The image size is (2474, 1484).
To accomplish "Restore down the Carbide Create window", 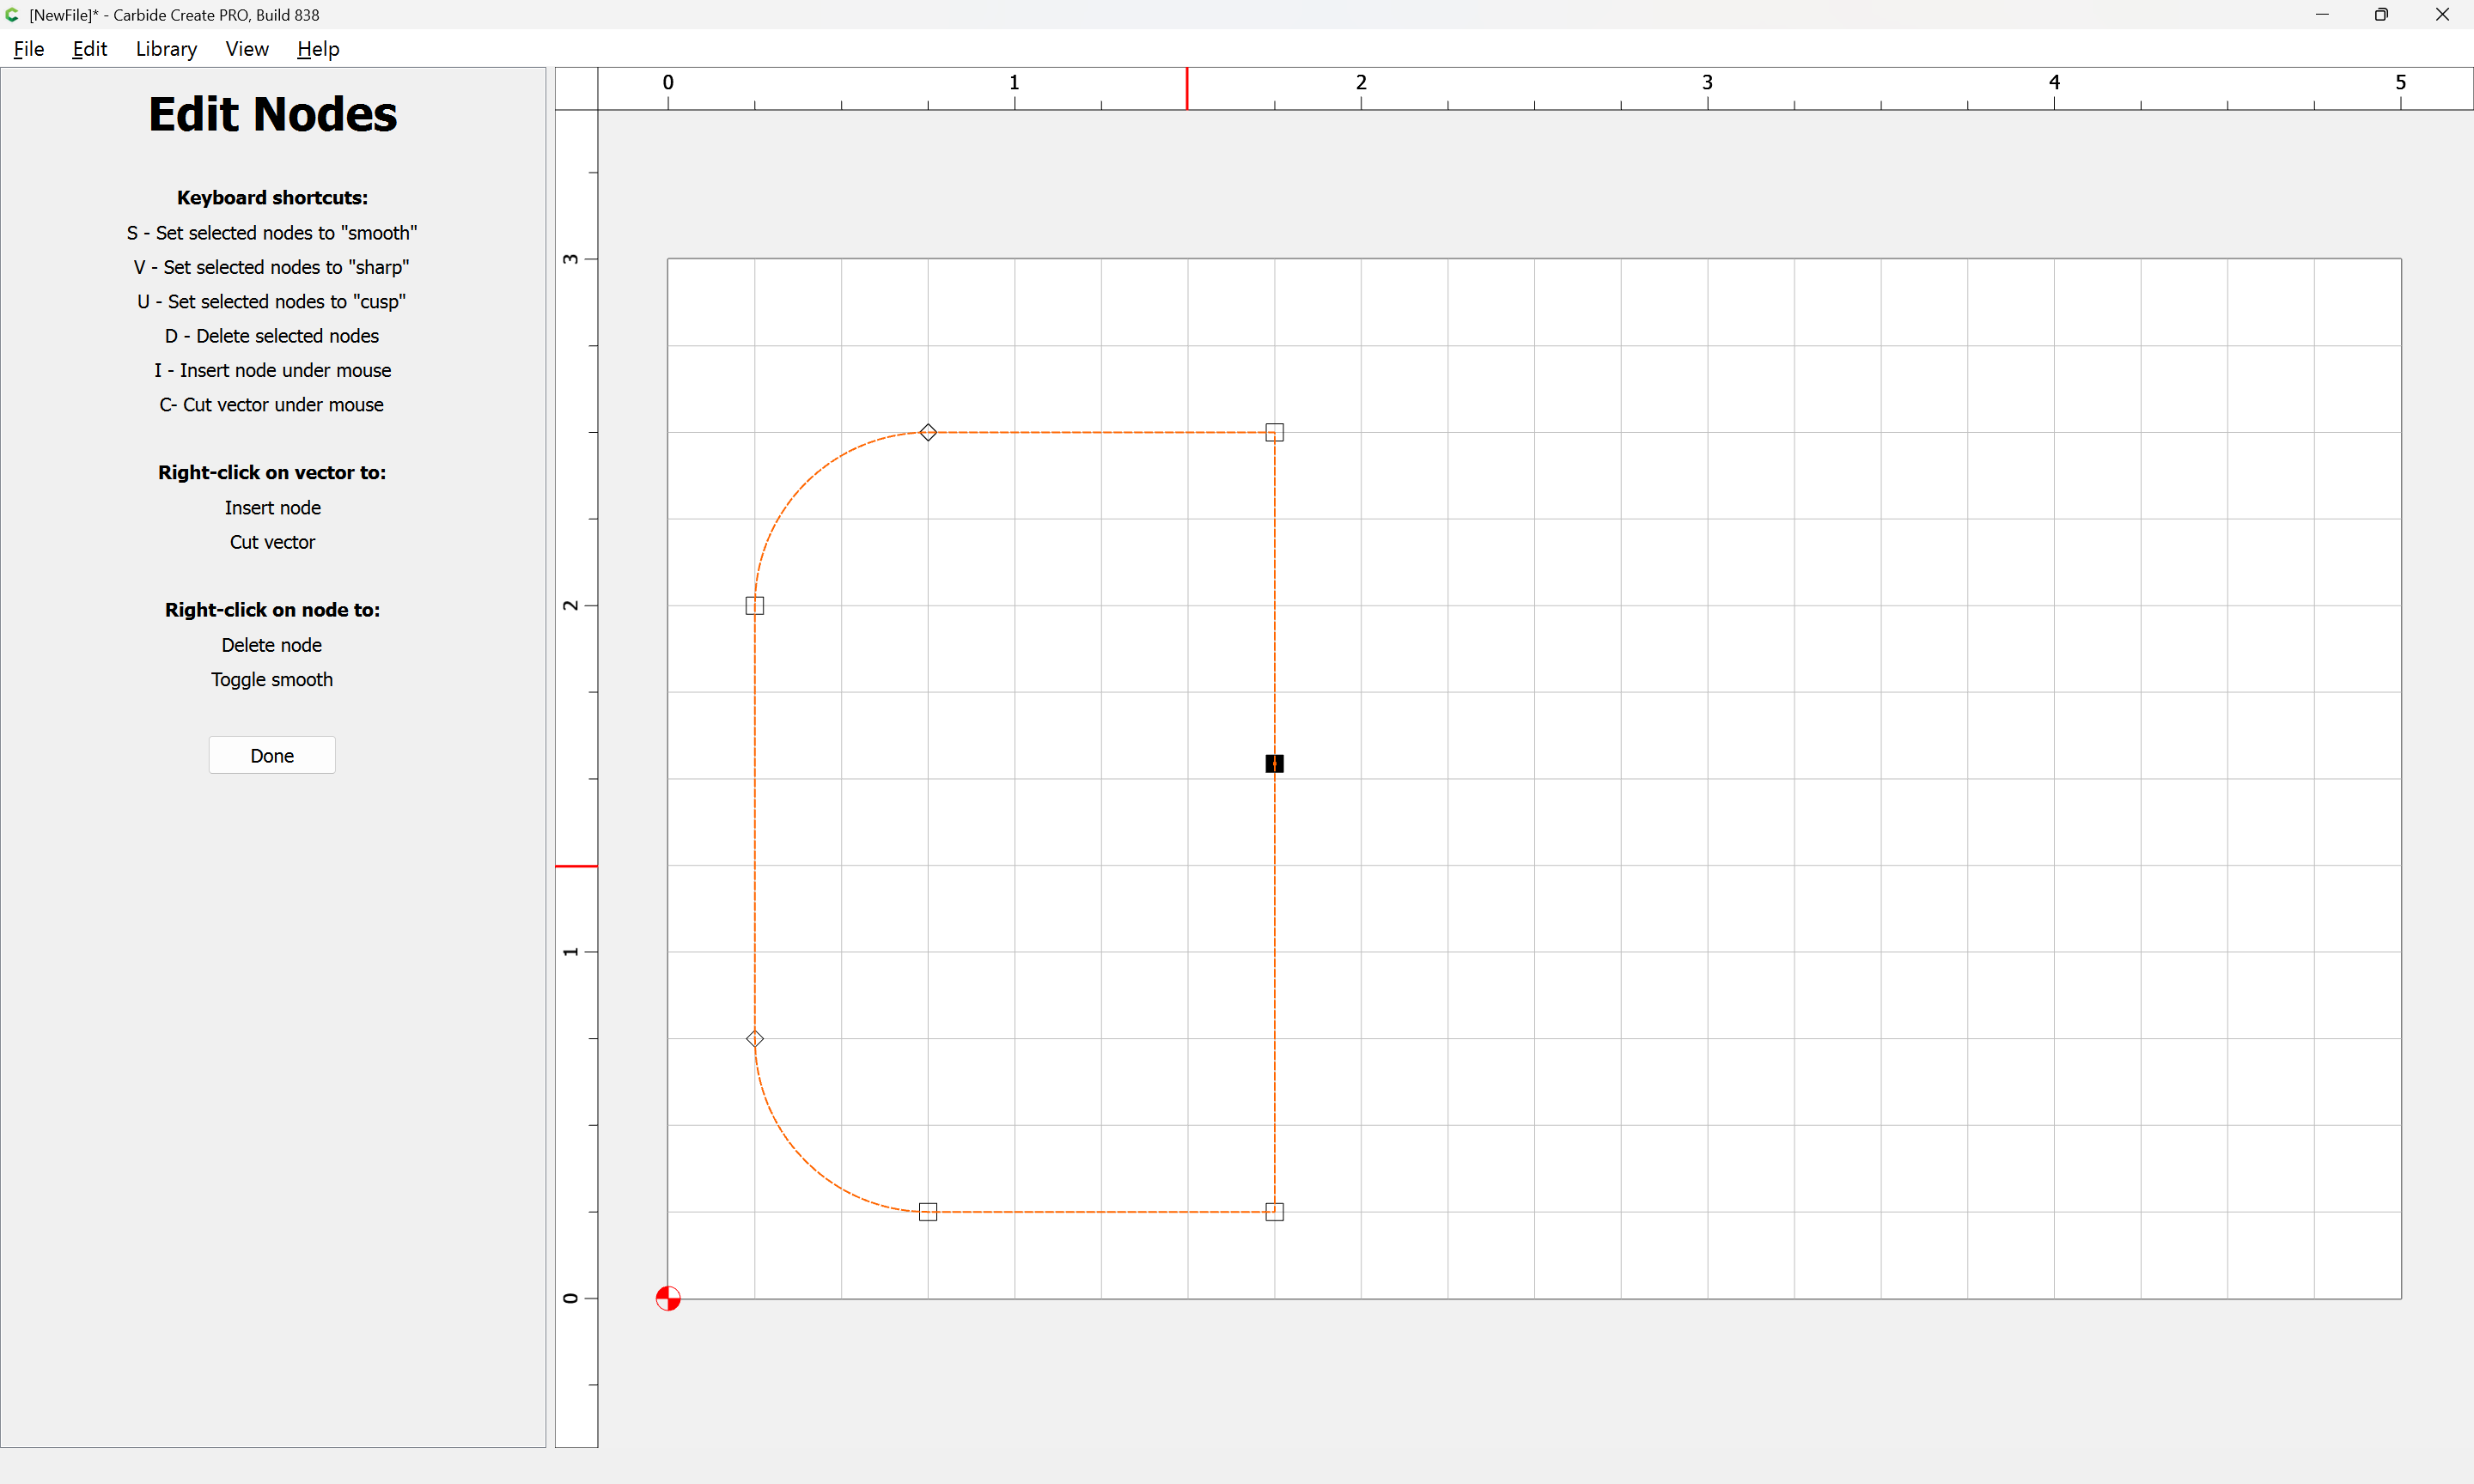I will pyautogui.click(x=2381, y=15).
